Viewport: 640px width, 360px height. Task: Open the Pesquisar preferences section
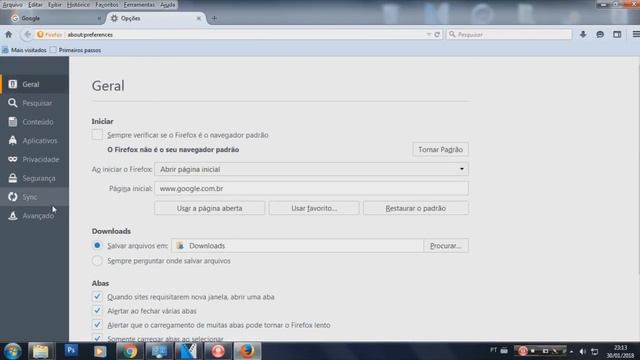34,103
